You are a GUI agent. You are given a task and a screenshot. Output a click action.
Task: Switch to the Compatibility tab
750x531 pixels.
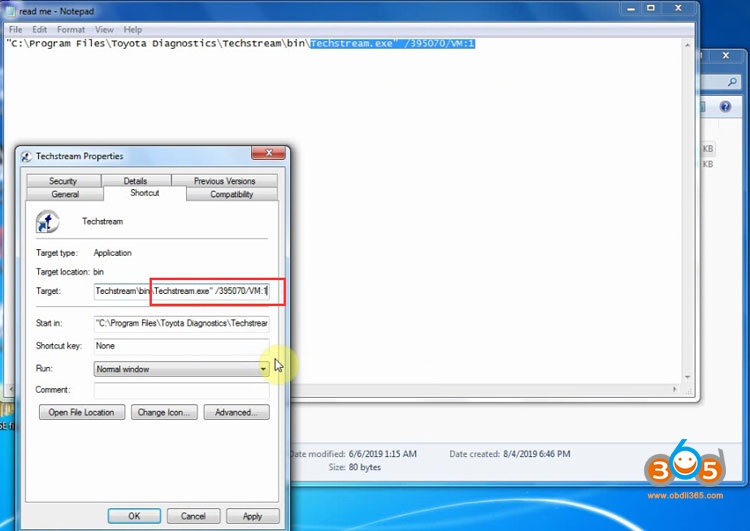click(x=232, y=194)
